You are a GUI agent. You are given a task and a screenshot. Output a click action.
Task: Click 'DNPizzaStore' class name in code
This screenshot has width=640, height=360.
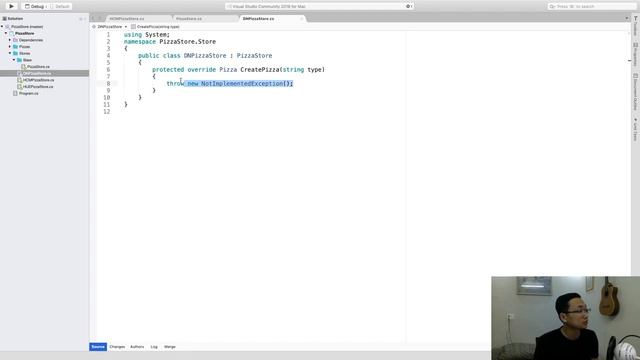(205, 56)
